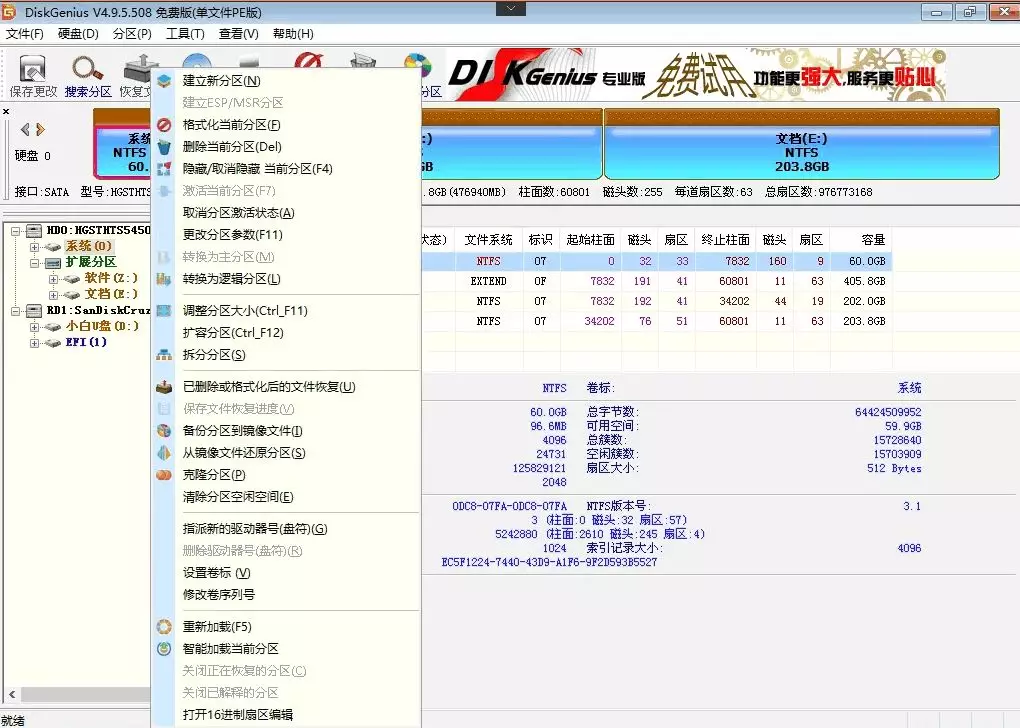Expand the 系统(0) partition node
Image resolution: width=1020 pixels, height=728 pixels.
(x=34, y=247)
